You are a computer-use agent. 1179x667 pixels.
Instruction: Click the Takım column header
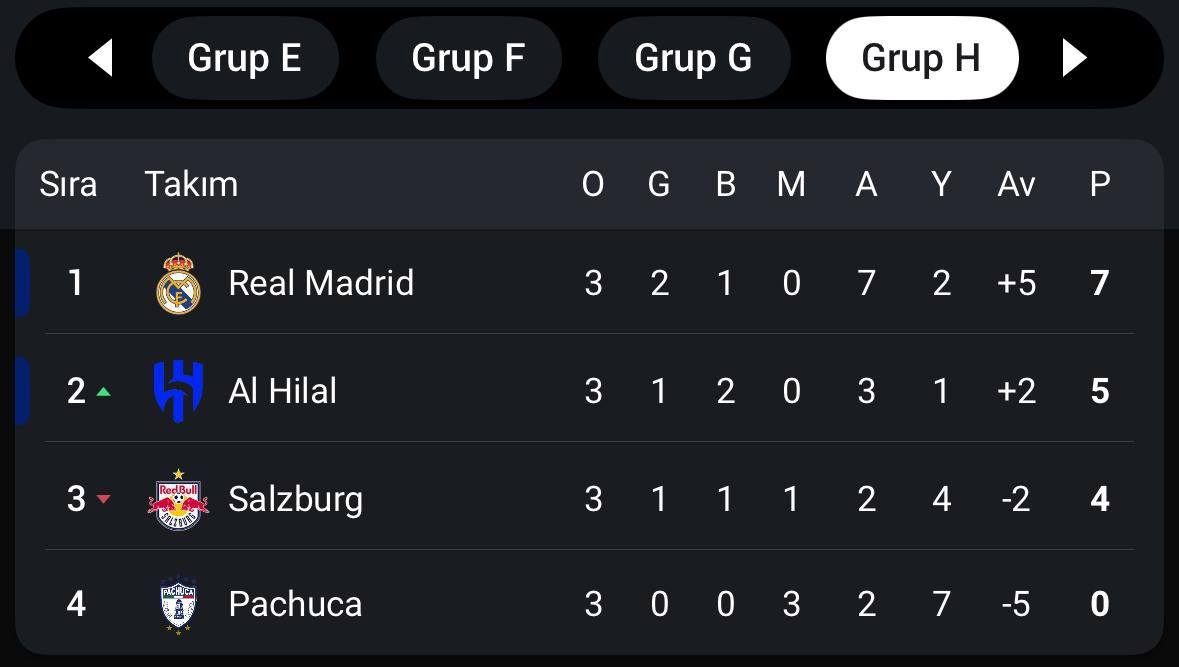tap(191, 184)
